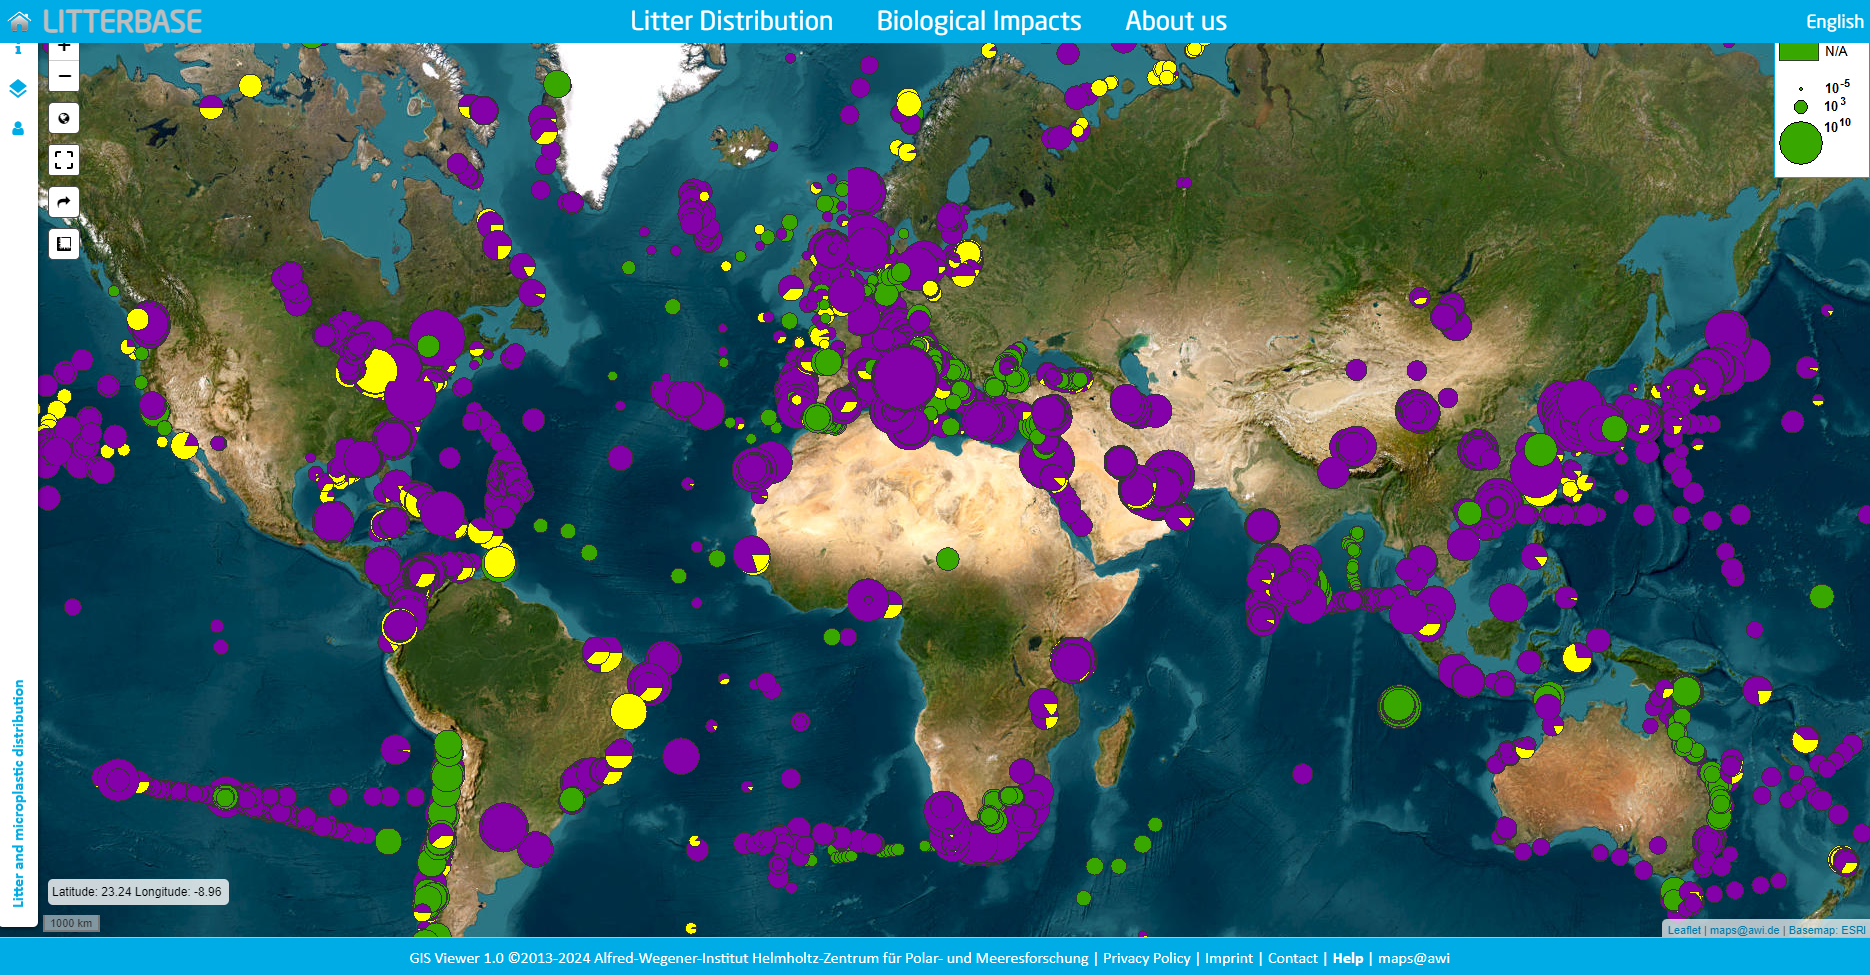
Task: Open the Litter Distribution menu
Action: pyautogui.click(x=731, y=21)
